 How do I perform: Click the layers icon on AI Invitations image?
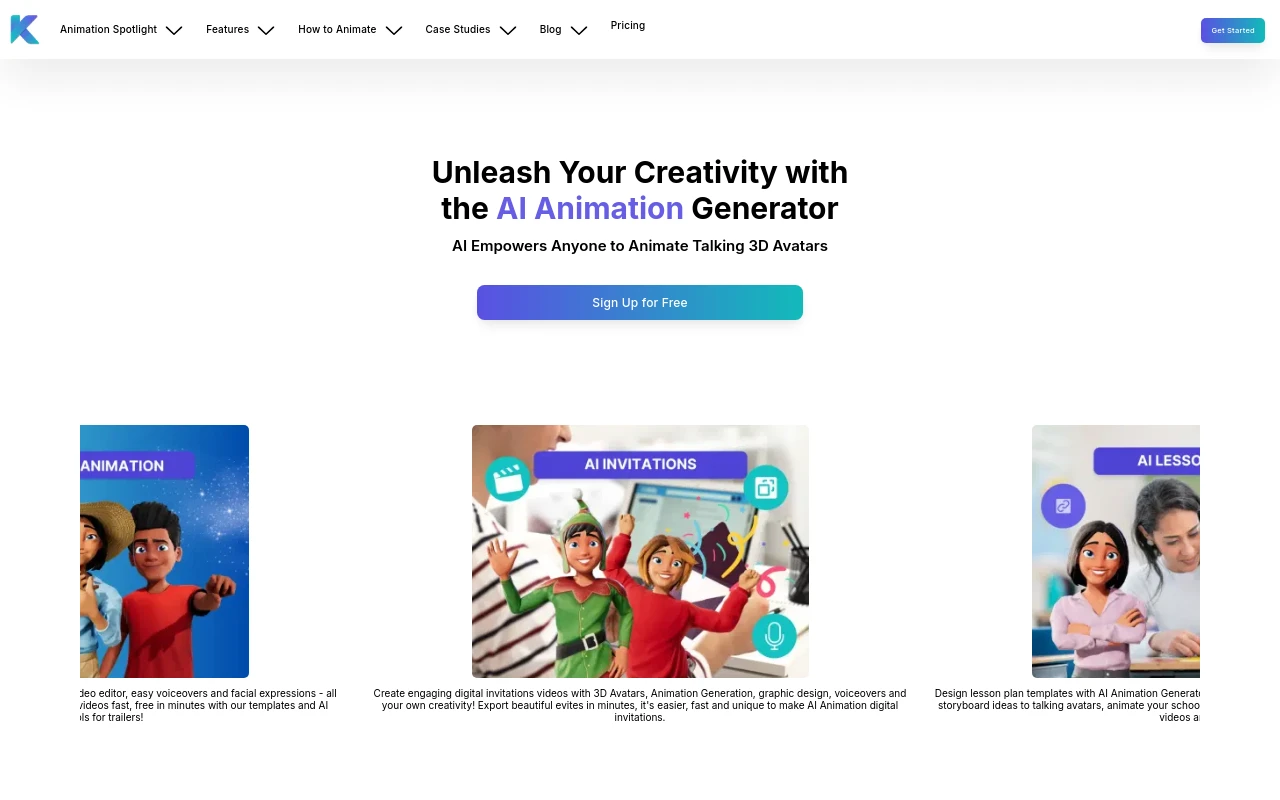[766, 487]
